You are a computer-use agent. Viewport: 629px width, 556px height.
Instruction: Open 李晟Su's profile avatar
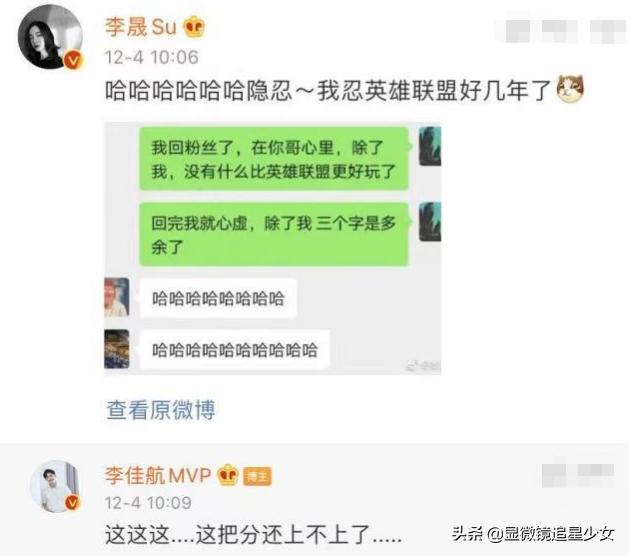click(x=50, y=37)
